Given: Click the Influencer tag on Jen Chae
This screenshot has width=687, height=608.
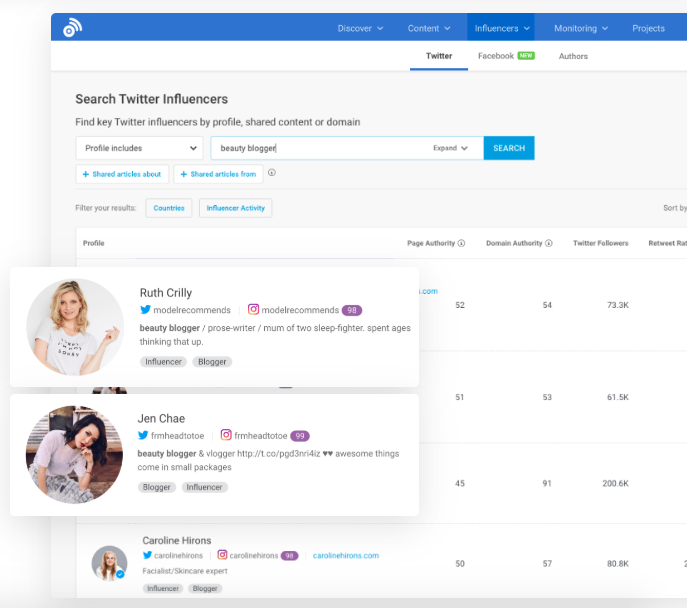Looking at the screenshot, I should pyautogui.click(x=204, y=487).
